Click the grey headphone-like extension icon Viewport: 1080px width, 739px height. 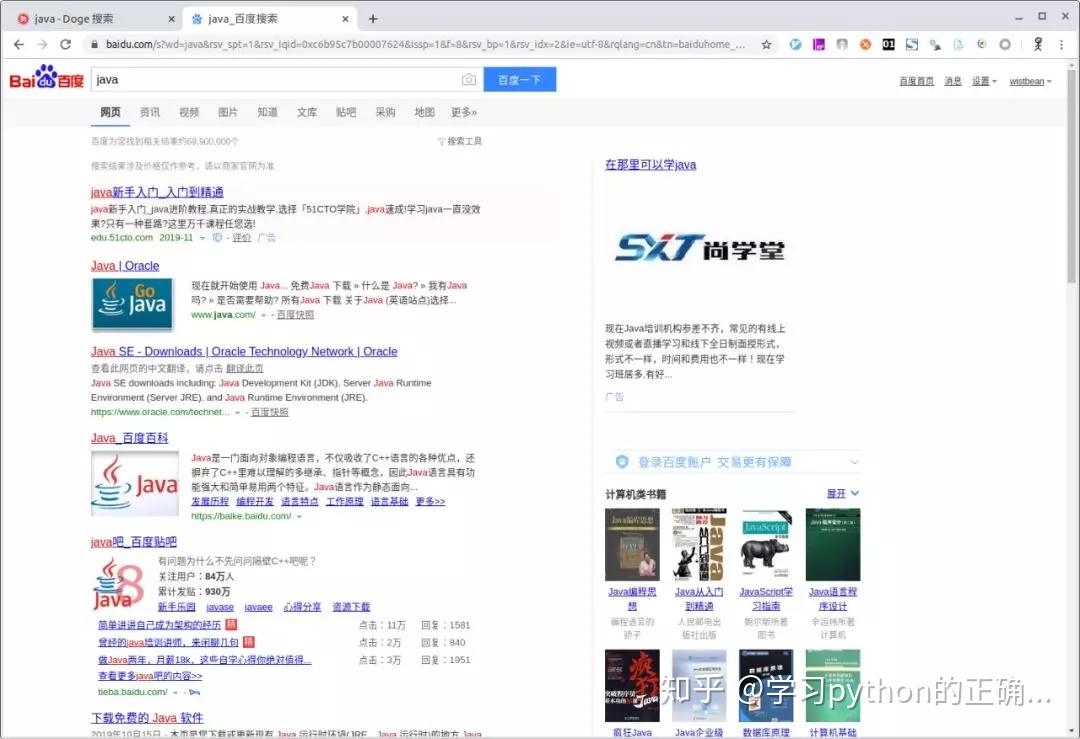[842, 45]
